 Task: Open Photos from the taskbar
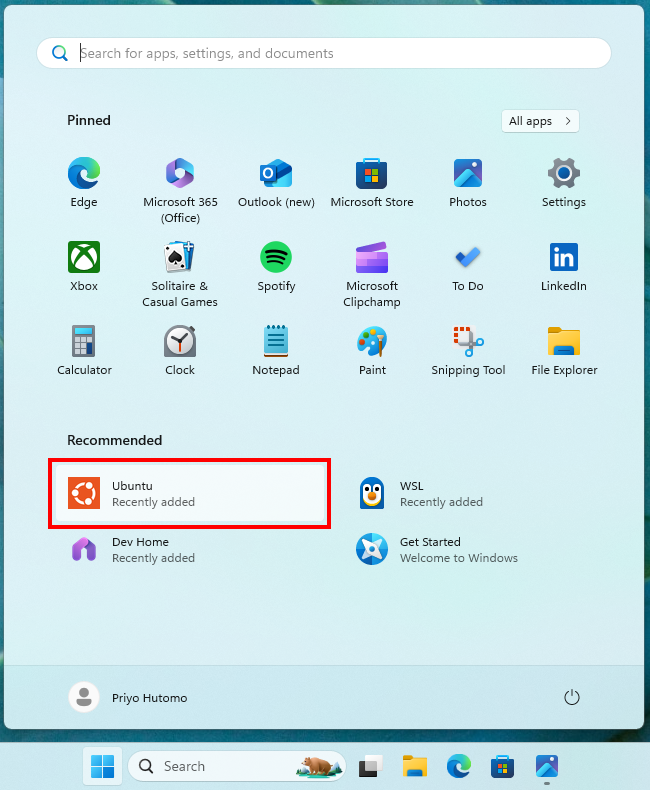pos(547,766)
